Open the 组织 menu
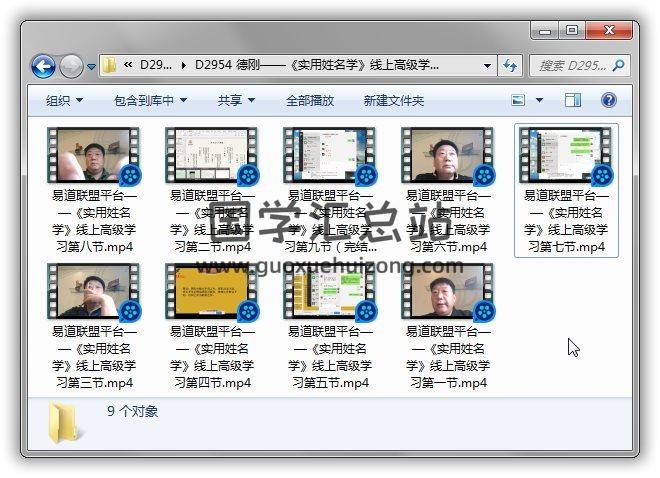Viewport: 660px width, 478px height. [x=64, y=100]
